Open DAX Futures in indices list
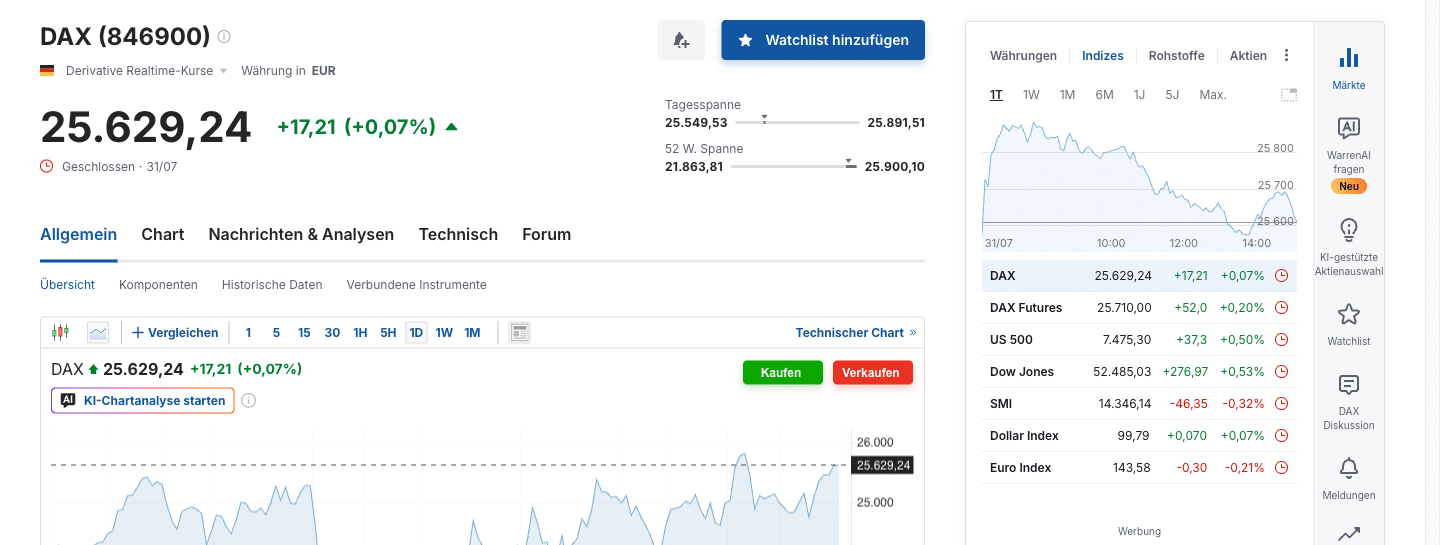 point(1026,308)
